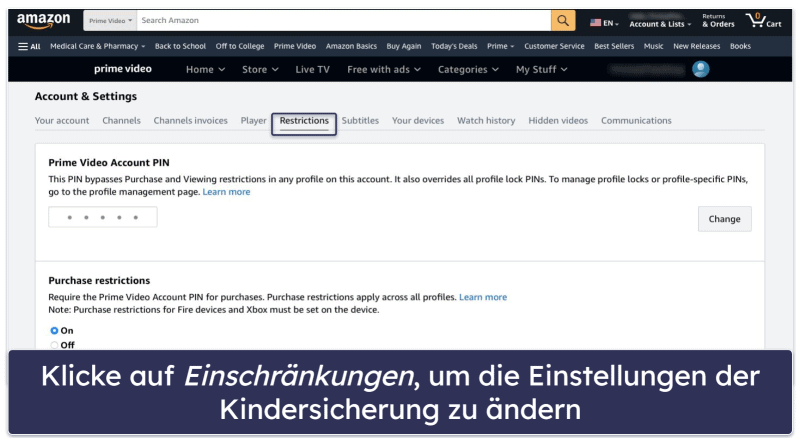Open the Hidden videos tab
This screenshot has height=438, width=800.
[558, 120]
